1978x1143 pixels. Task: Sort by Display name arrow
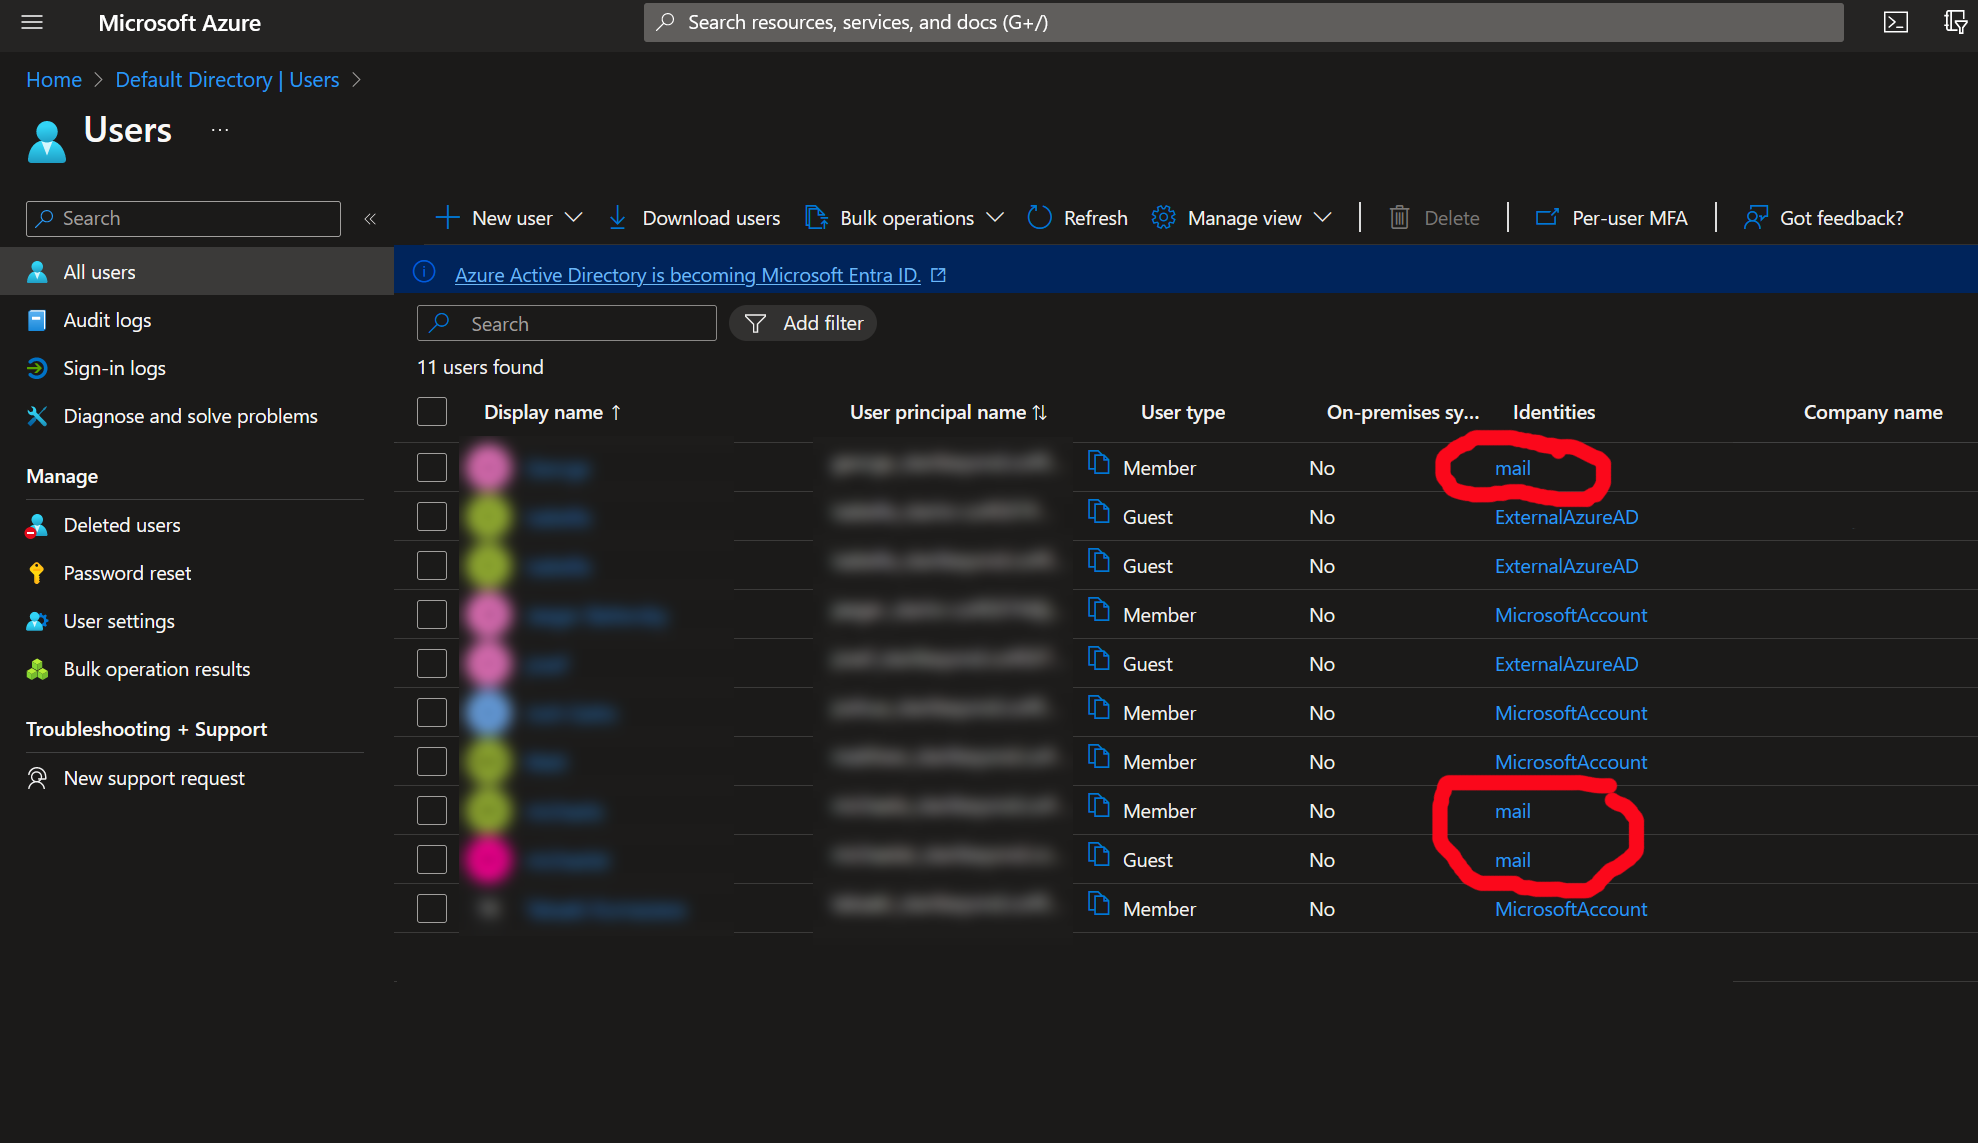click(x=616, y=412)
